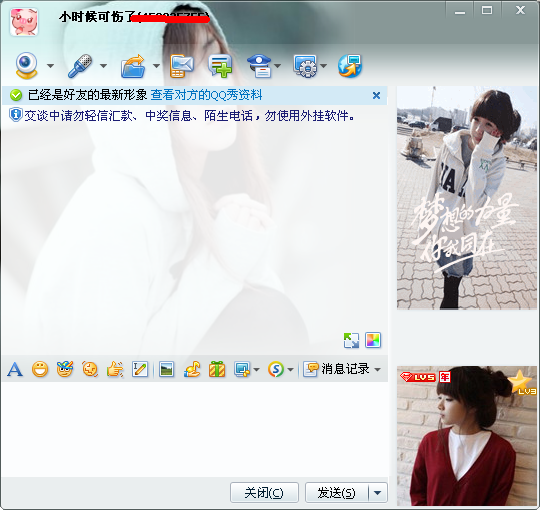Minimize the chat window
This screenshot has width=540, height=510.
[460, 11]
